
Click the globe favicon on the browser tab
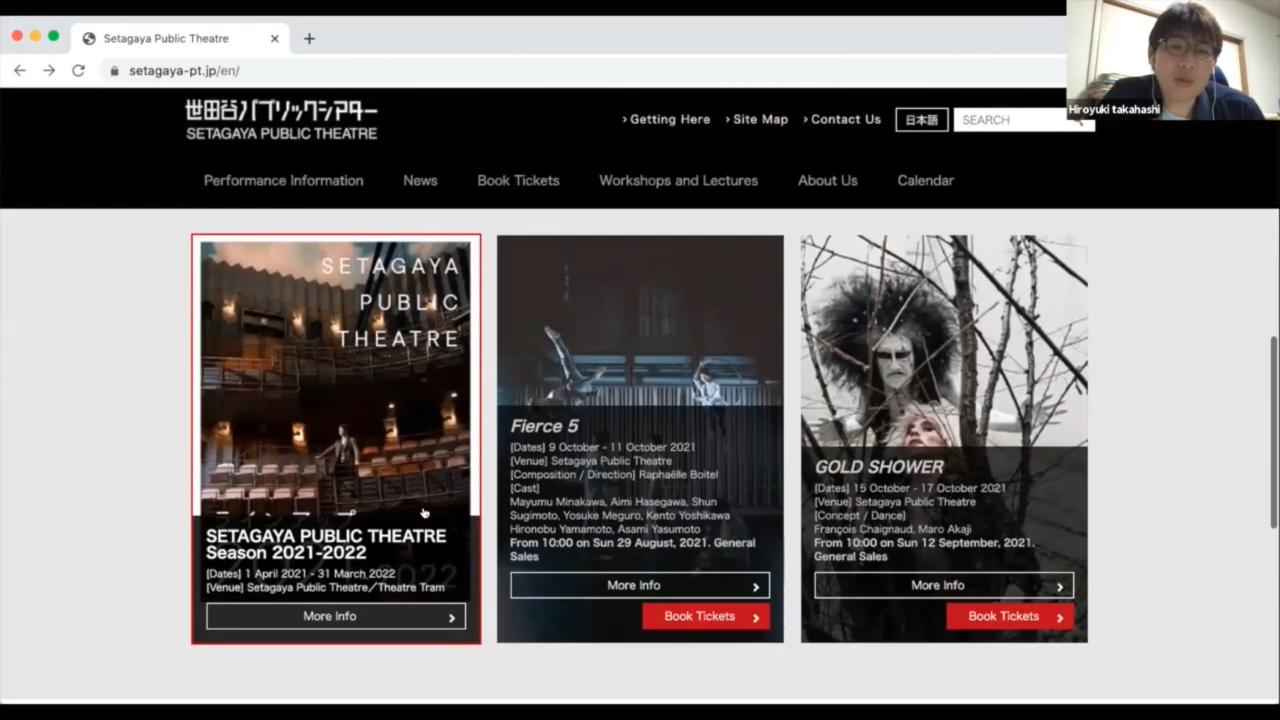click(x=89, y=39)
